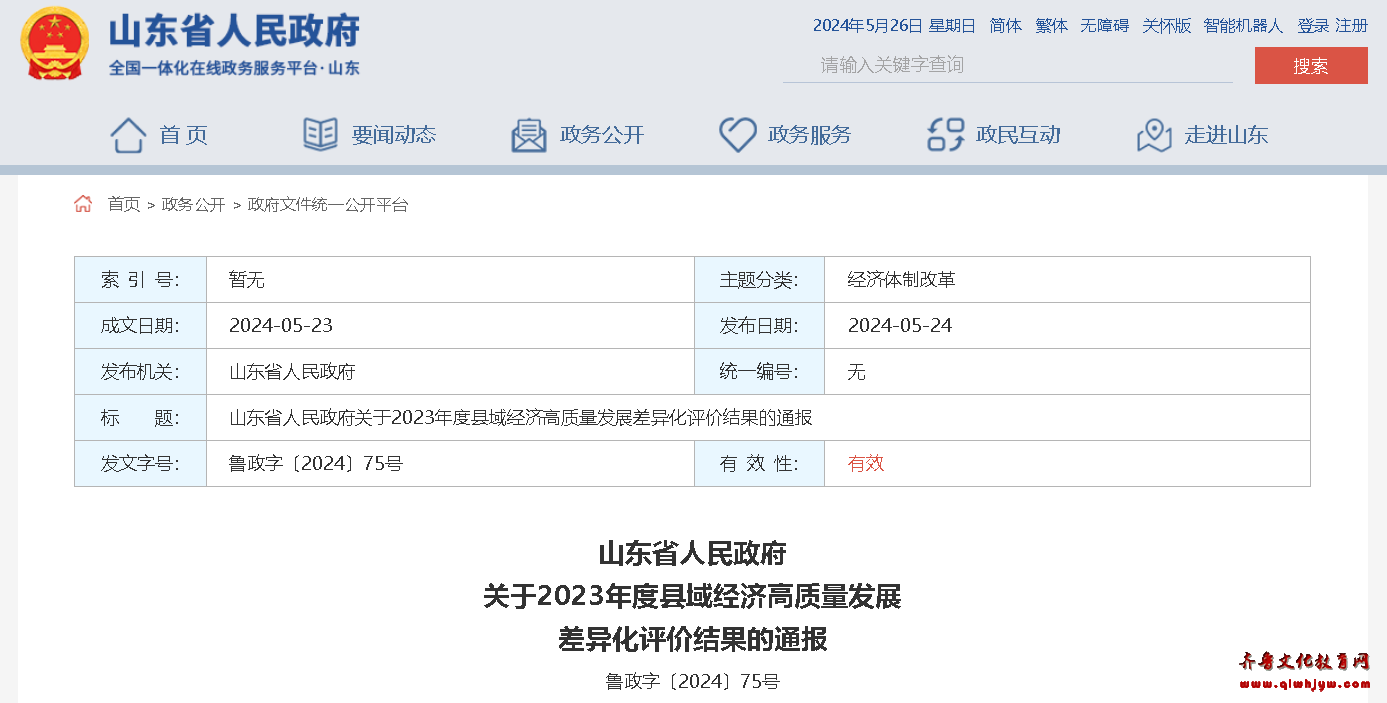This screenshot has height=703, width=1387.
Task: Switch to 简体 Chinese
Action: pos(1006,26)
